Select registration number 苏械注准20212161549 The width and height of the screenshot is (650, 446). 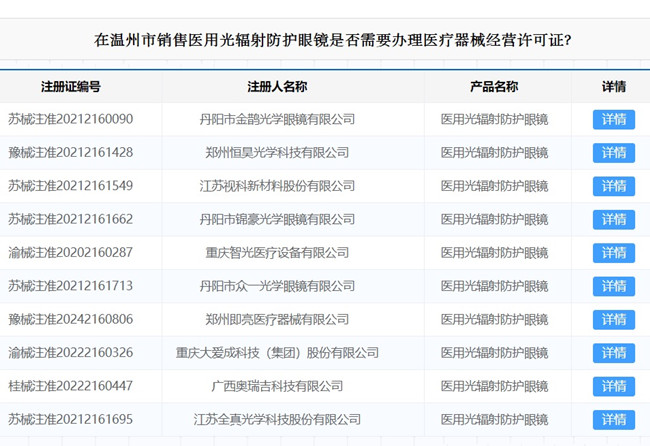click(x=70, y=186)
